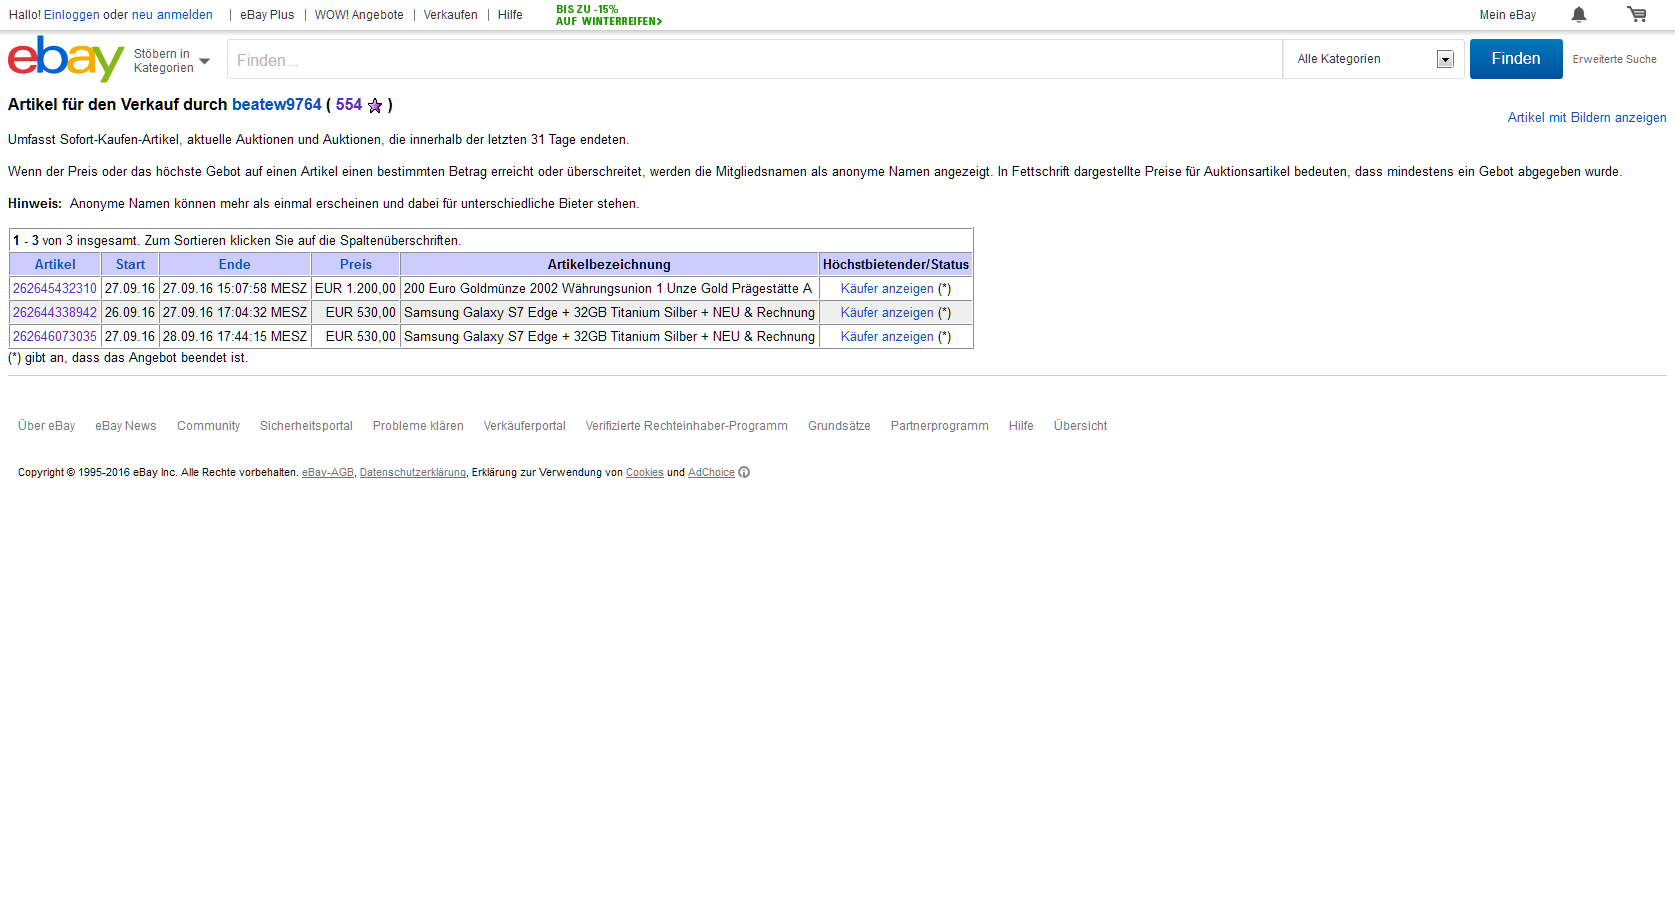Click the AdChoice info icon
1675x908 pixels.
pyautogui.click(x=744, y=473)
